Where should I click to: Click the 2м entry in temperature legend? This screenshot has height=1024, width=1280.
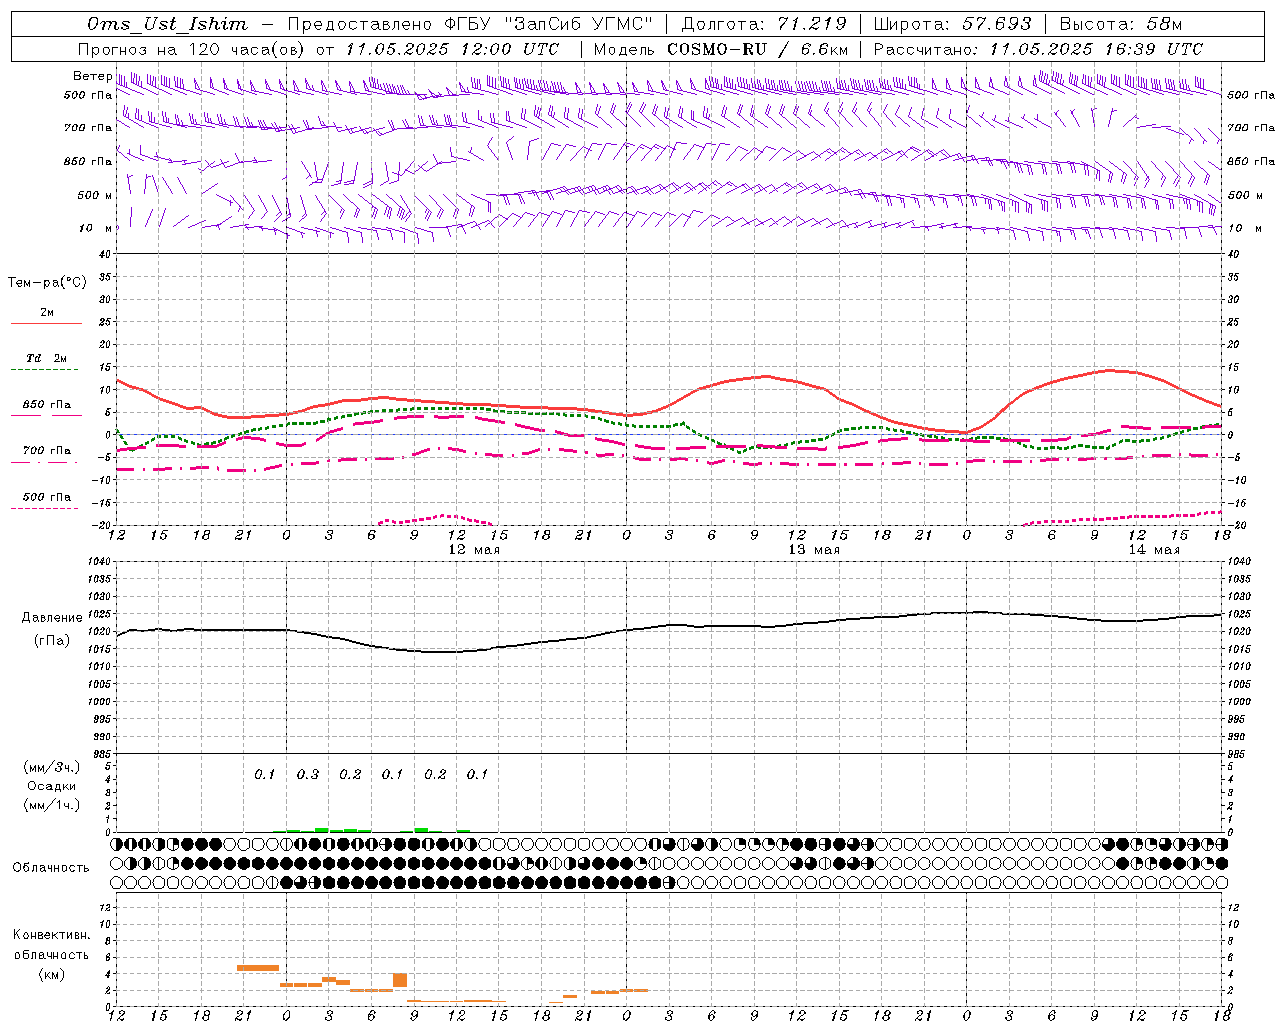pos(47,312)
